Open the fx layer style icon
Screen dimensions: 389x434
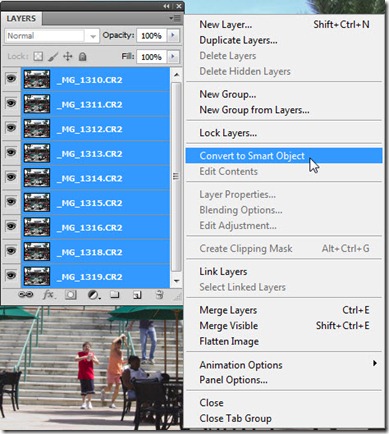point(49,295)
